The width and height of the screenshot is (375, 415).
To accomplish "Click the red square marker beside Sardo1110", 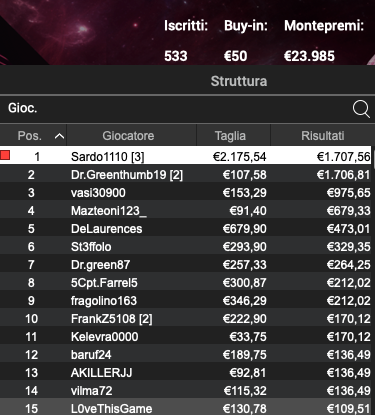I will click(5, 155).
